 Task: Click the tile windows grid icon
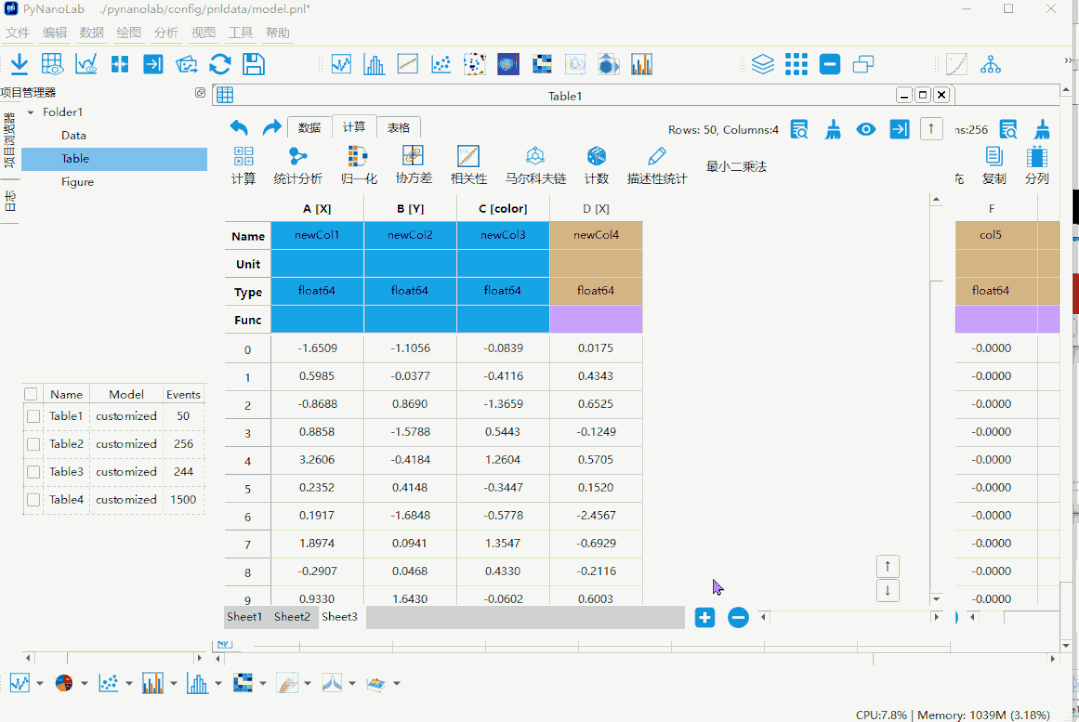796,64
